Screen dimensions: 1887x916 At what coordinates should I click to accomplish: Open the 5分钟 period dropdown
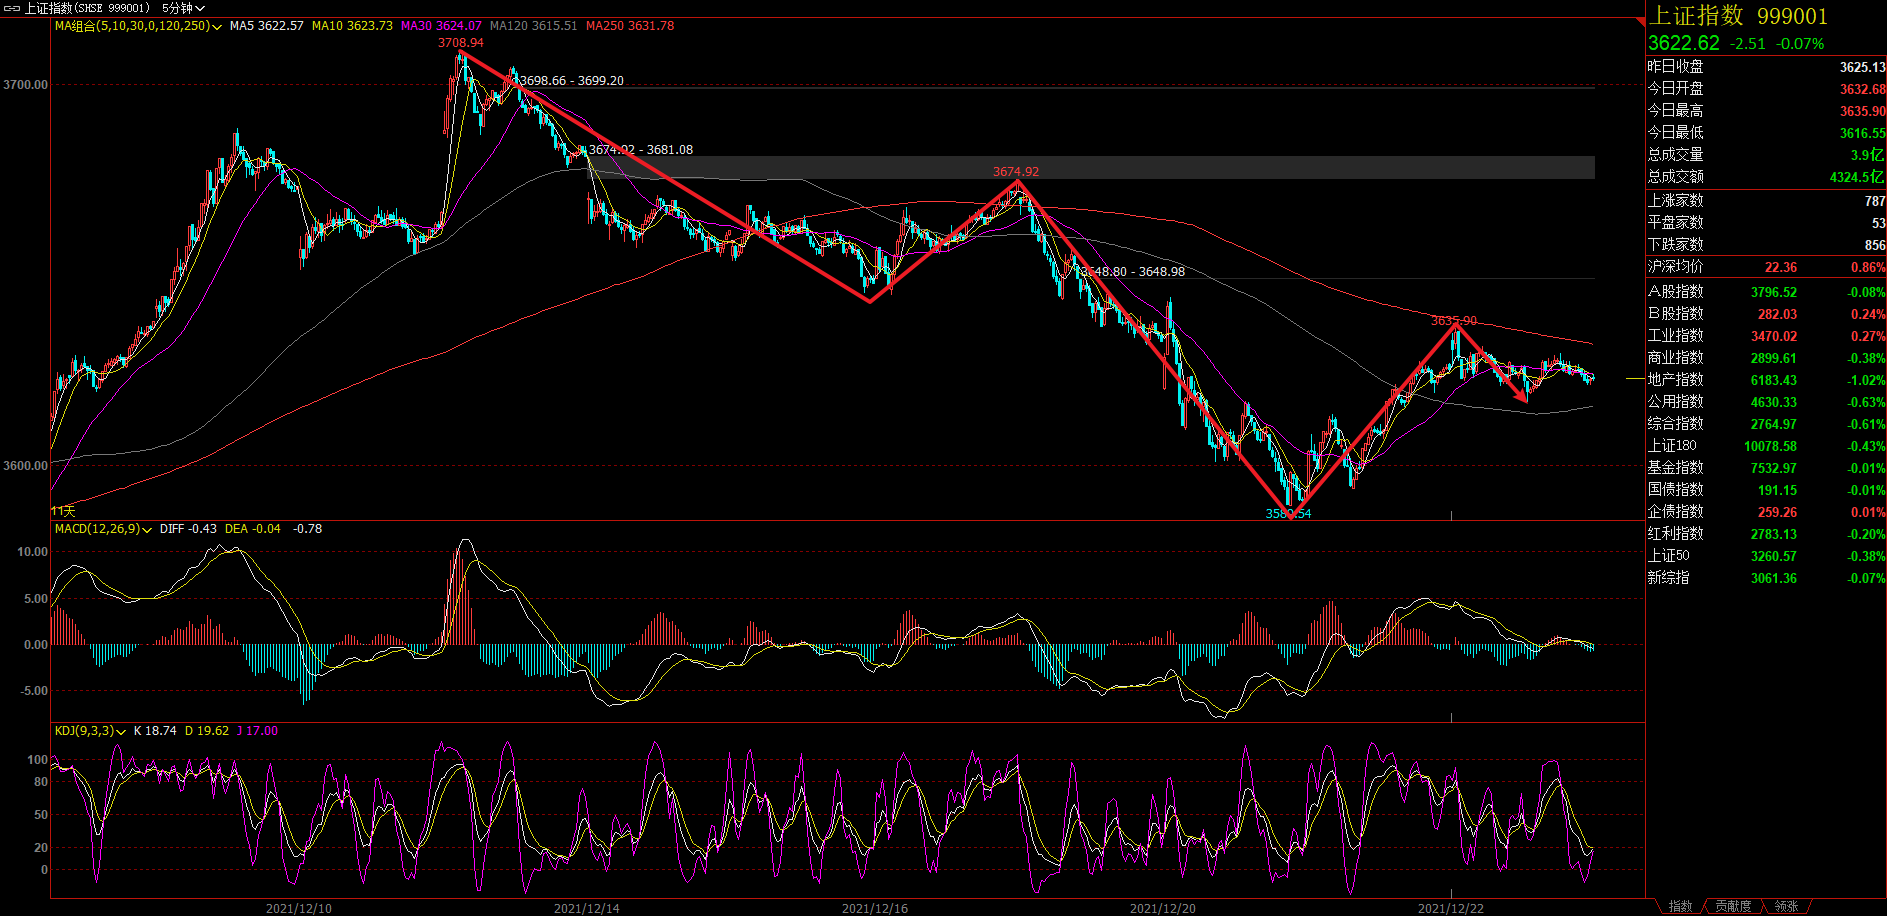(183, 8)
